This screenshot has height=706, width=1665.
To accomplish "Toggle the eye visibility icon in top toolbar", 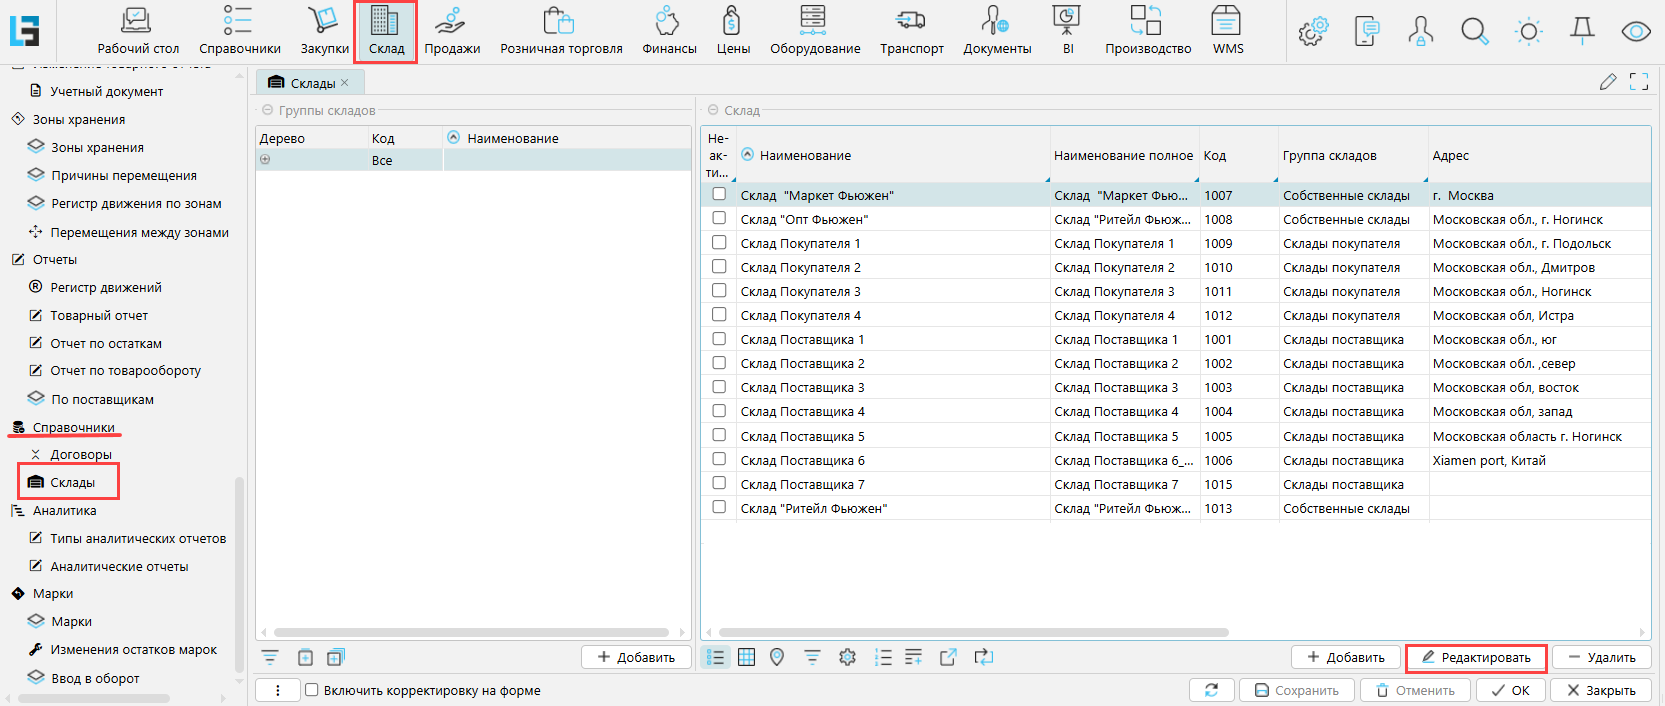I will pyautogui.click(x=1636, y=31).
